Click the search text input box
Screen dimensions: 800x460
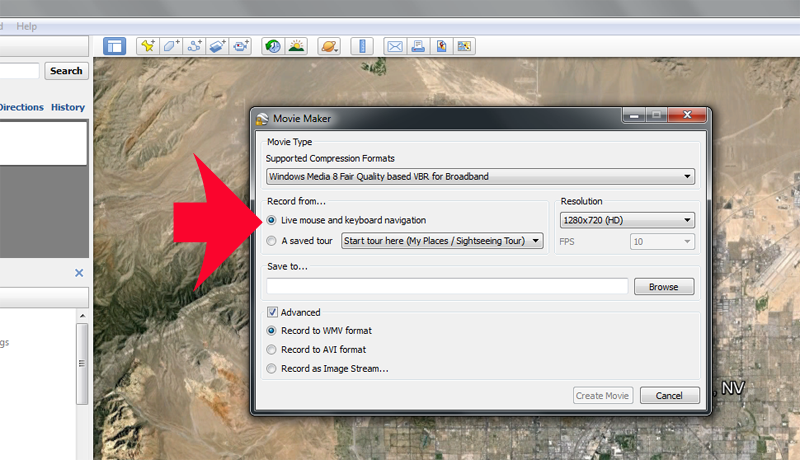coord(19,71)
